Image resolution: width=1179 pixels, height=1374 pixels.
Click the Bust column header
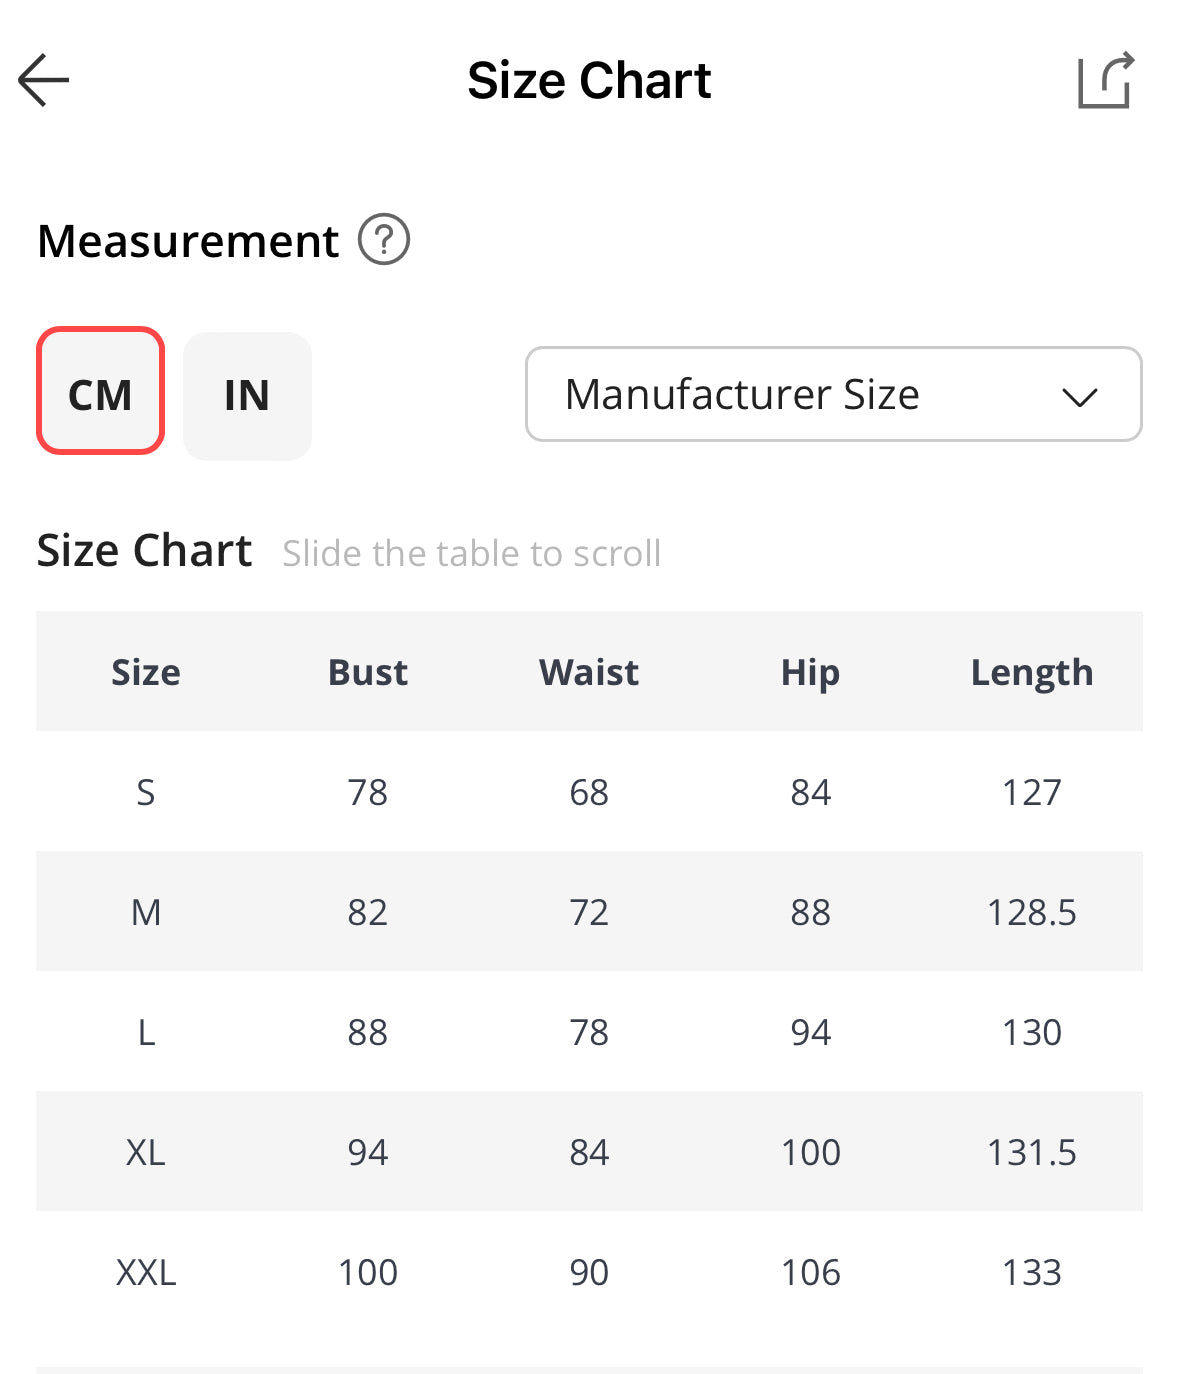[368, 672]
